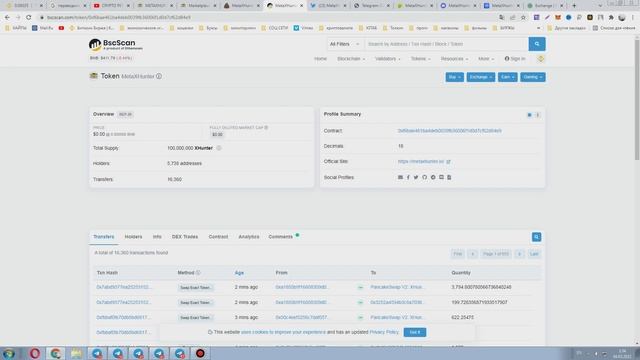This screenshot has width=640, height=360.
Task: Open the official site URL link
Action: 421,162
